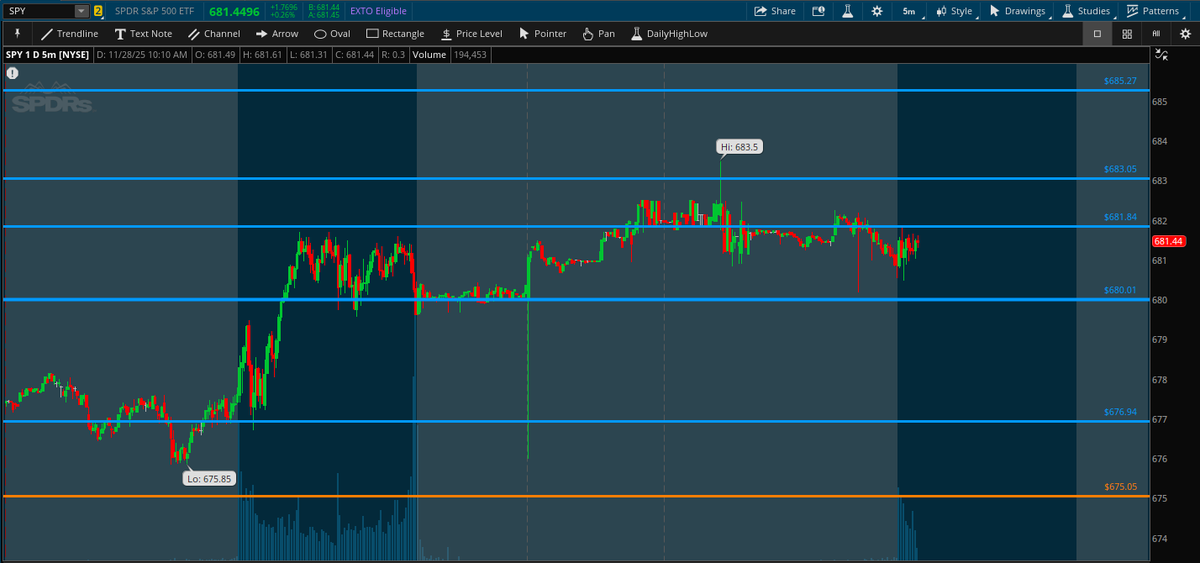Open the Drawings dropdown menu
The height and width of the screenshot is (563, 1200).
(x=1018, y=11)
